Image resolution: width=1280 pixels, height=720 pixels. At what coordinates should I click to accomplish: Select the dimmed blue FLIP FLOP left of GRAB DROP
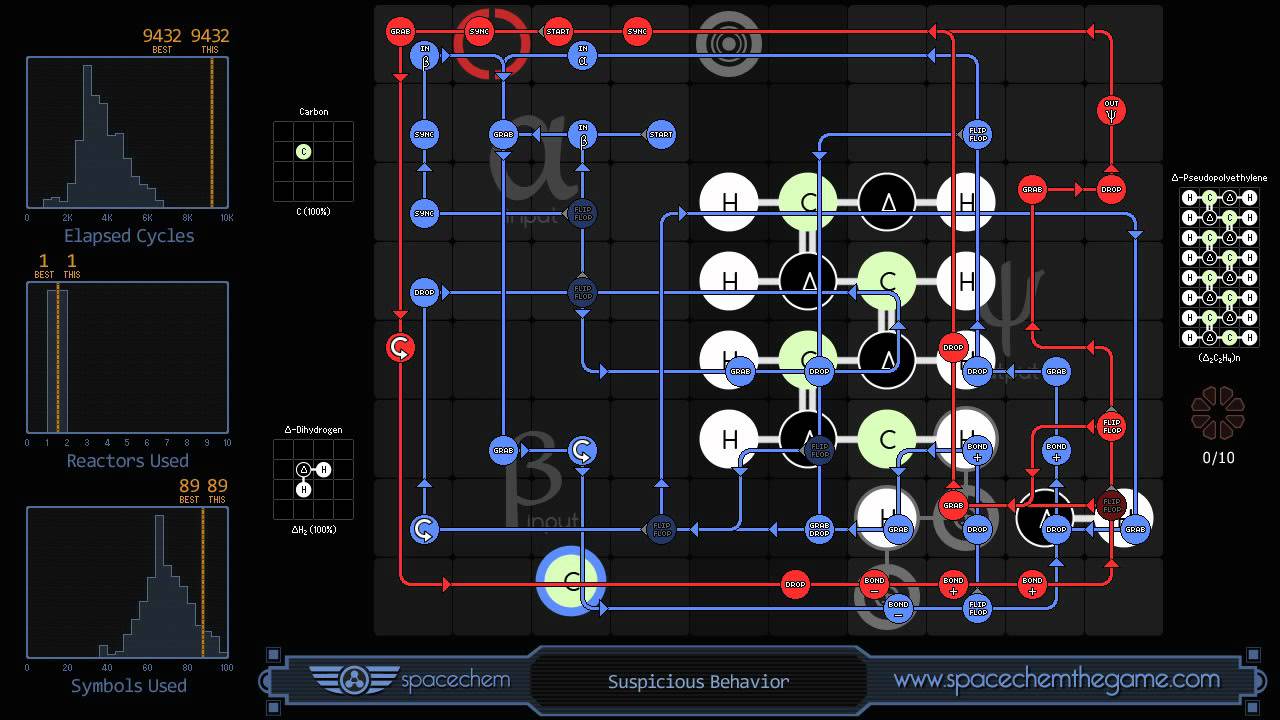coord(661,529)
